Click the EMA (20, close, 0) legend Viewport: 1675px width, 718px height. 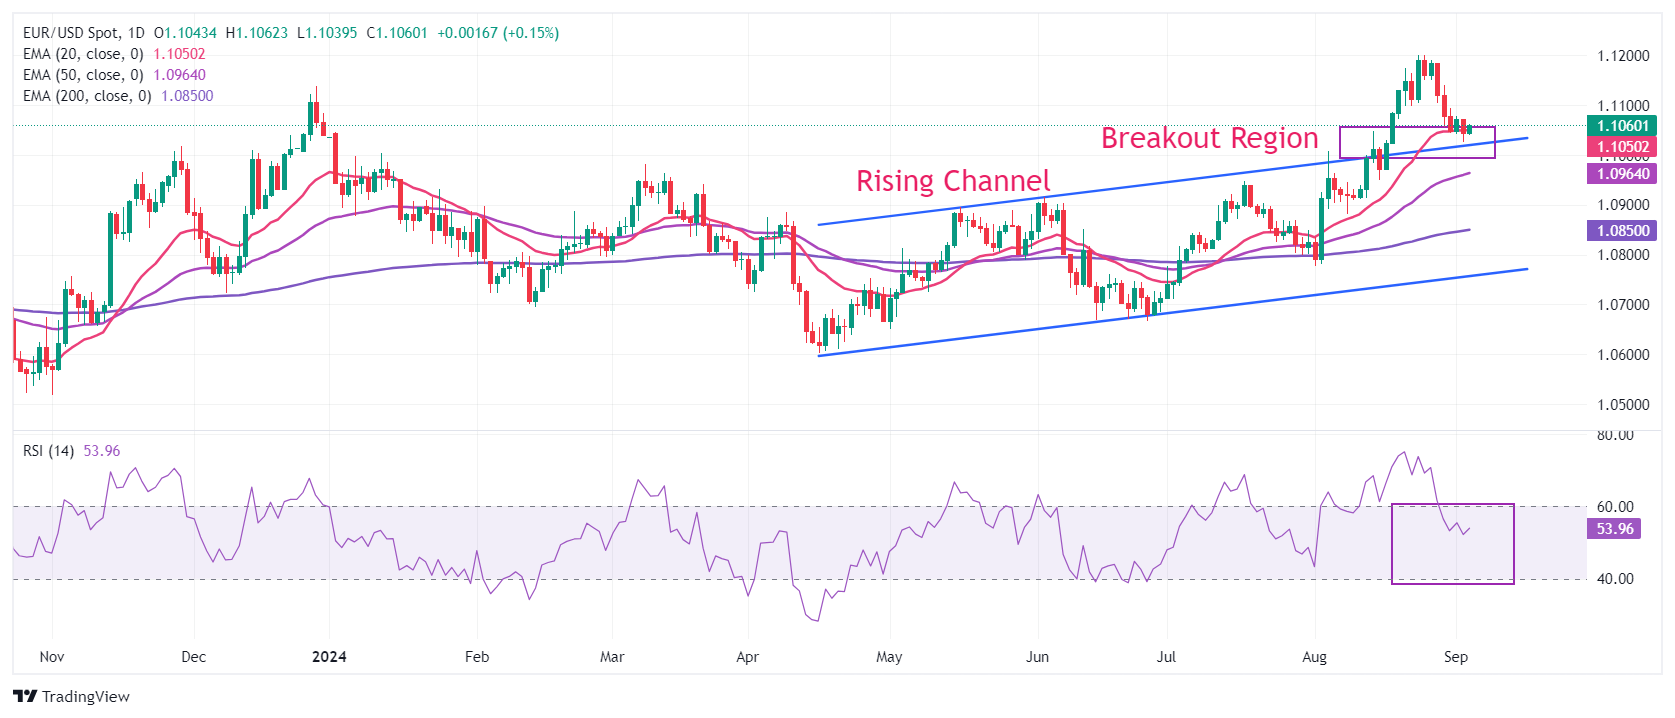pyautogui.click(x=83, y=54)
